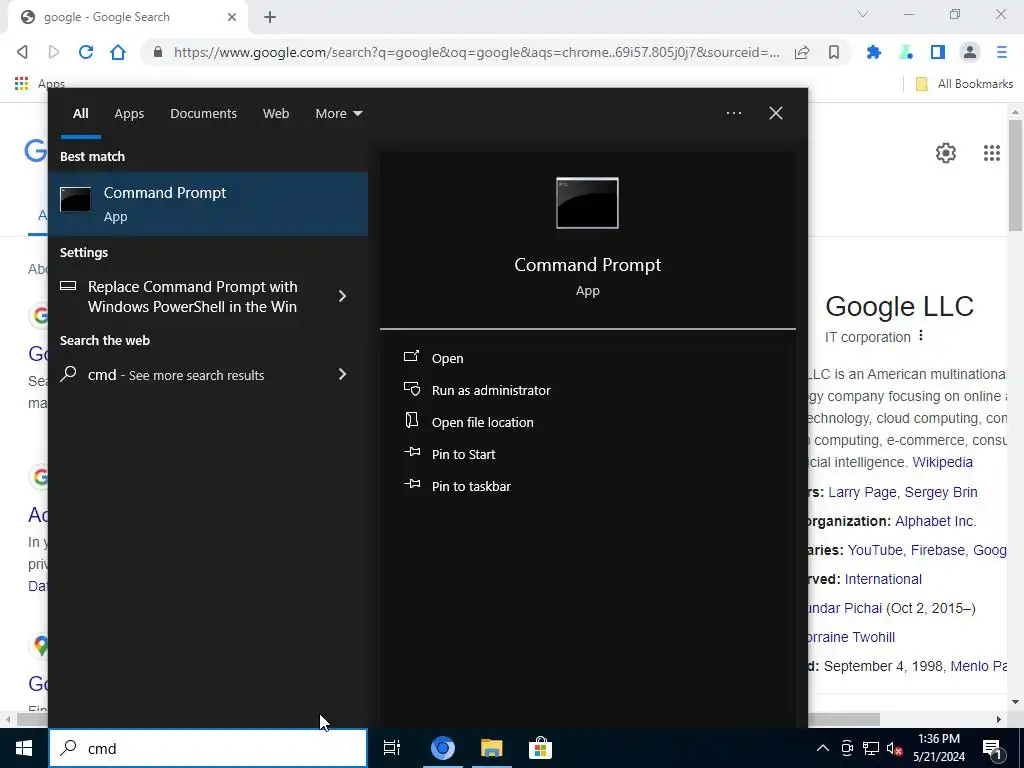
Task: Open the browser extensions puzzle icon
Action: [874, 52]
